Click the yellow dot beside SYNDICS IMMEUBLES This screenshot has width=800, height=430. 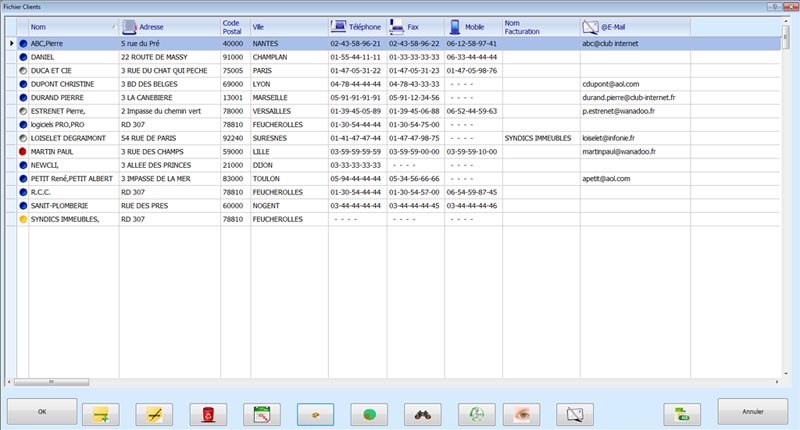pos(22,218)
